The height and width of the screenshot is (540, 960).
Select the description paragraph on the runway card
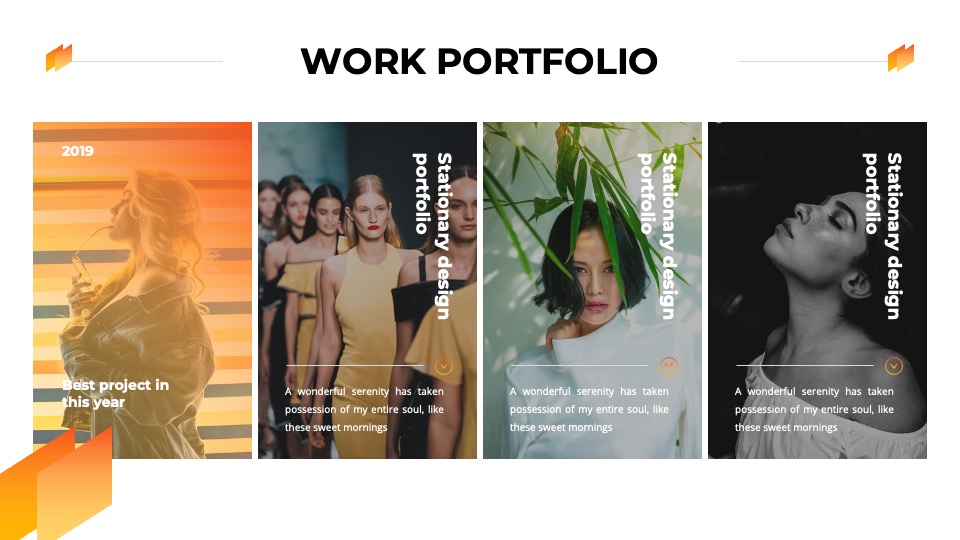pyautogui.click(x=364, y=409)
